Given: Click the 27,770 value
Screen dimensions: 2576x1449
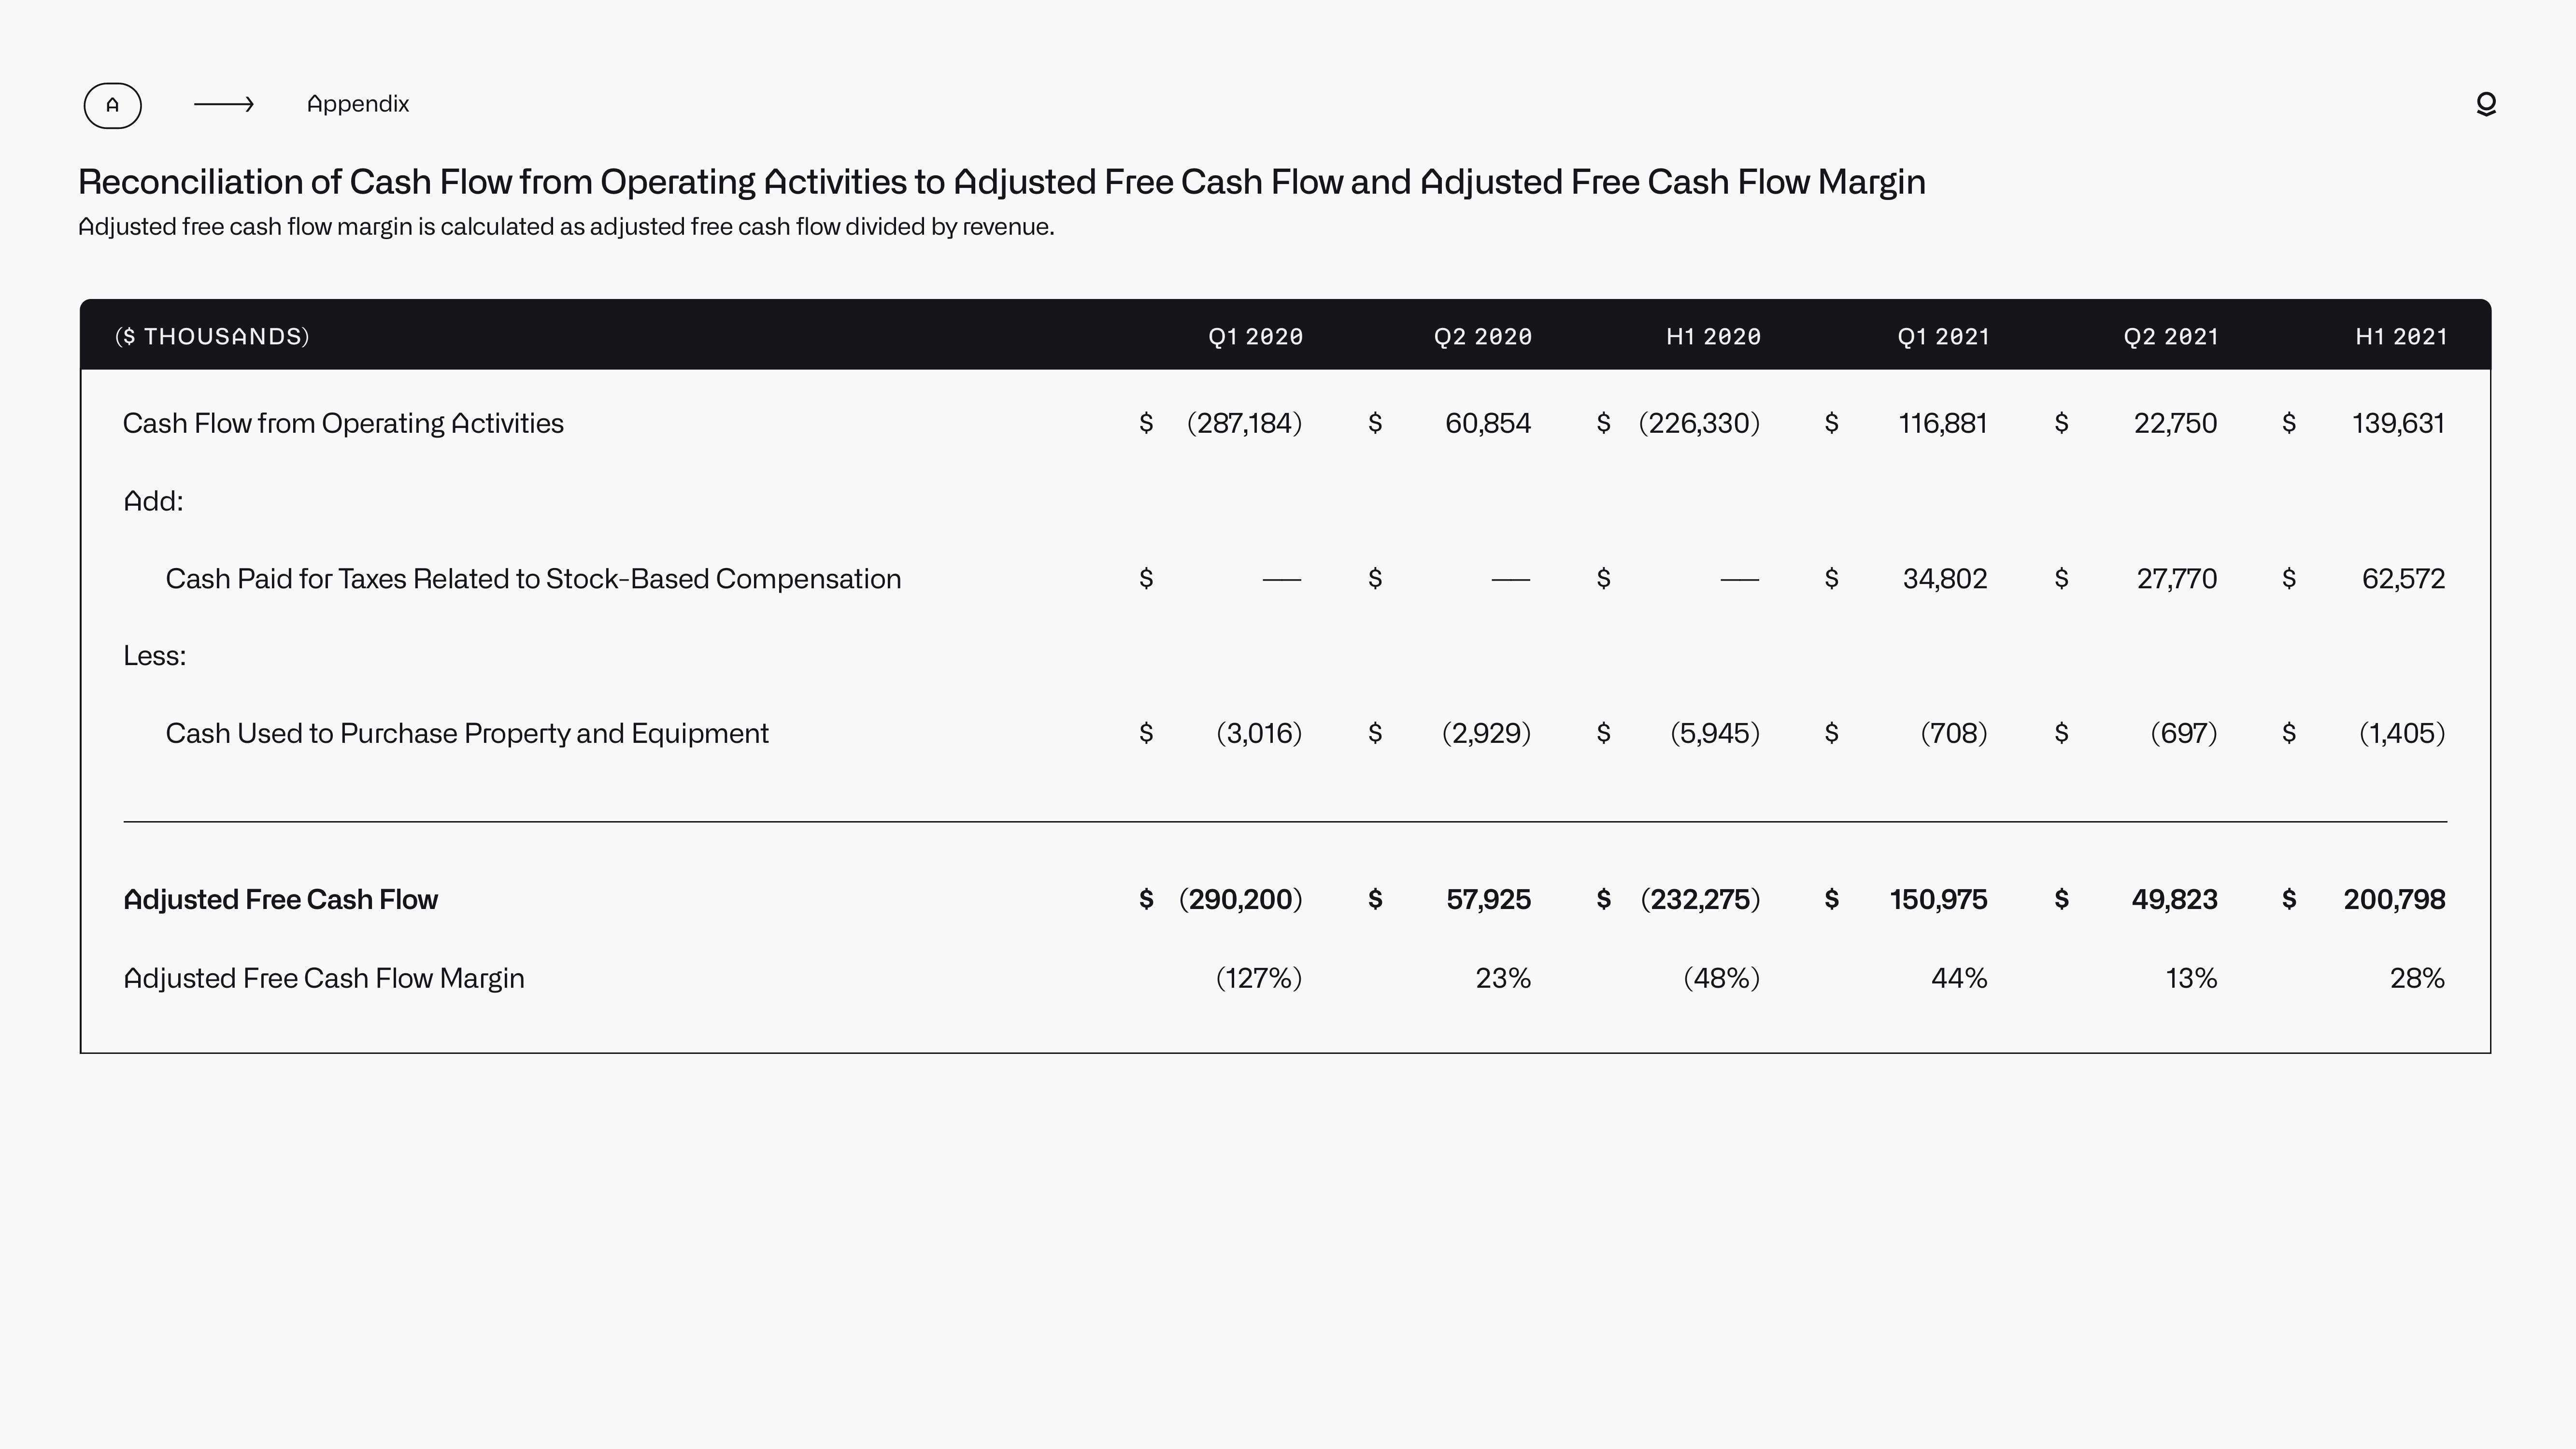Looking at the screenshot, I should [x=2177, y=579].
